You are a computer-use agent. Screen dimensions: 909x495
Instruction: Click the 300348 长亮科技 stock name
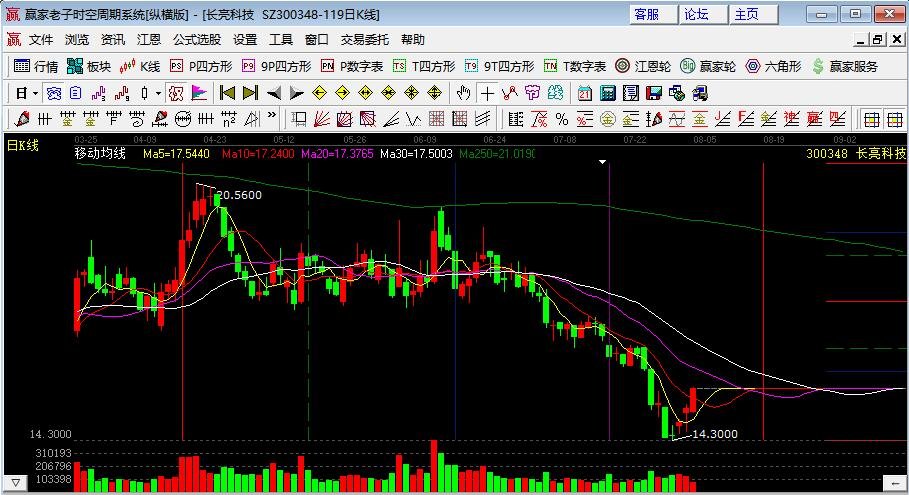tap(856, 153)
